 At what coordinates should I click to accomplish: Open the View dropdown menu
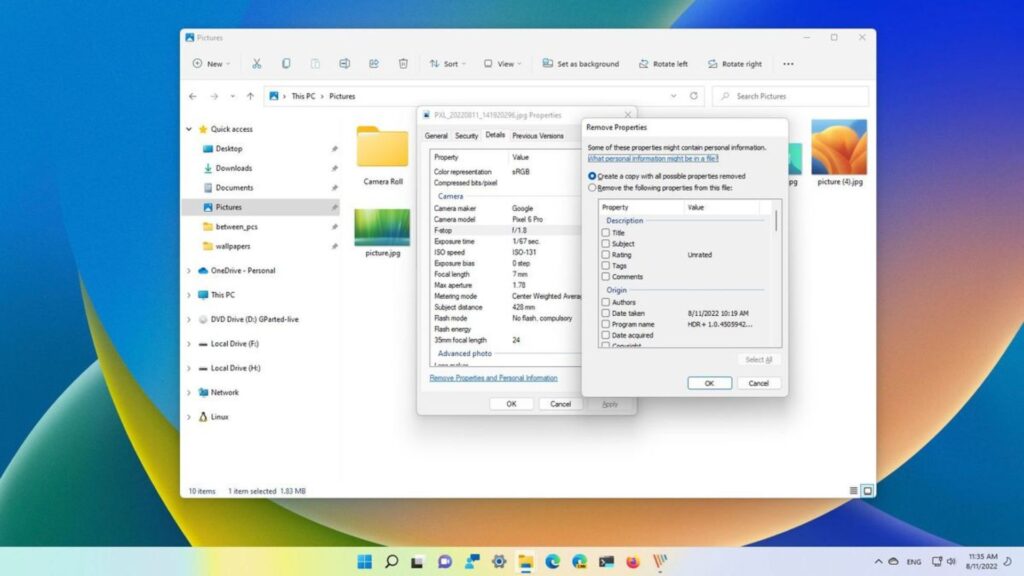[500, 64]
